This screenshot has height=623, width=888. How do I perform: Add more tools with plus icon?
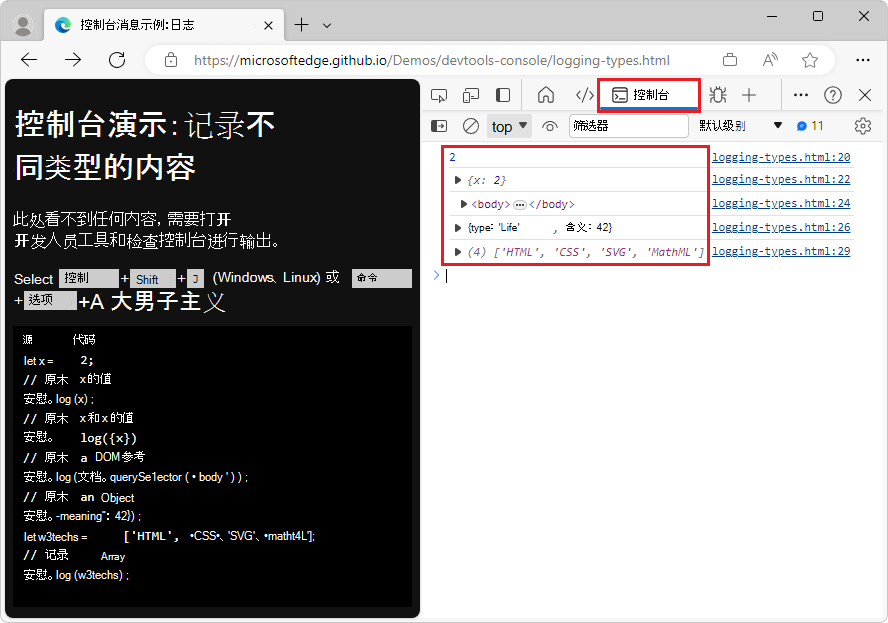point(749,95)
